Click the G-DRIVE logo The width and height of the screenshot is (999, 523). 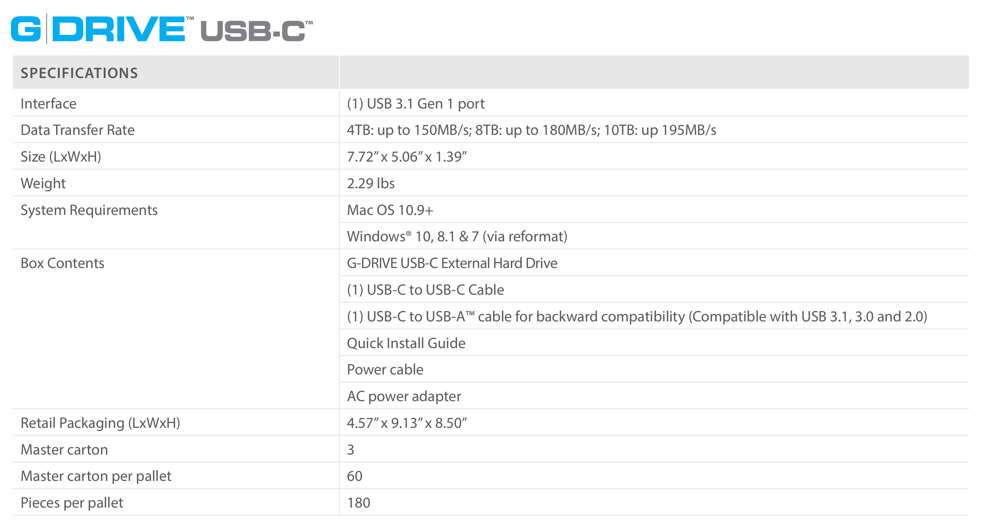101,29
